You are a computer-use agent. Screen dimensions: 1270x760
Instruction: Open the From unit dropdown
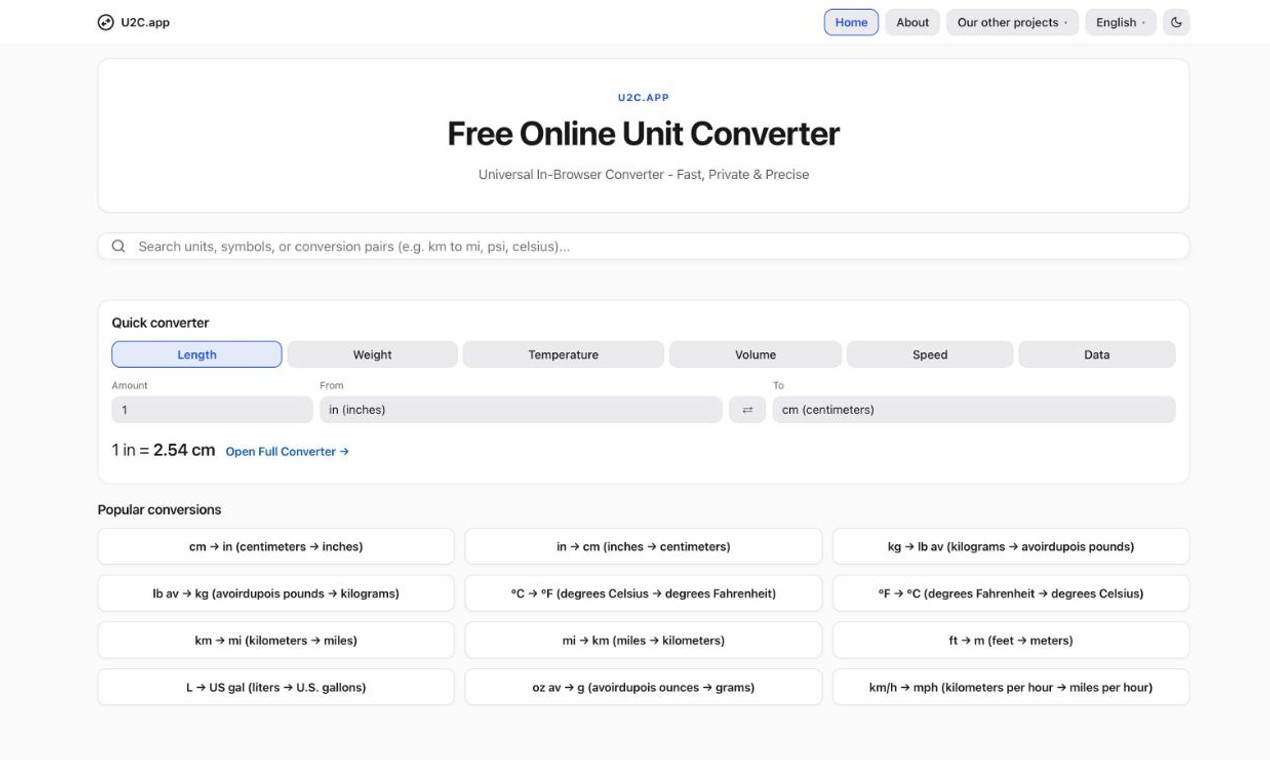click(x=520, y=410)
